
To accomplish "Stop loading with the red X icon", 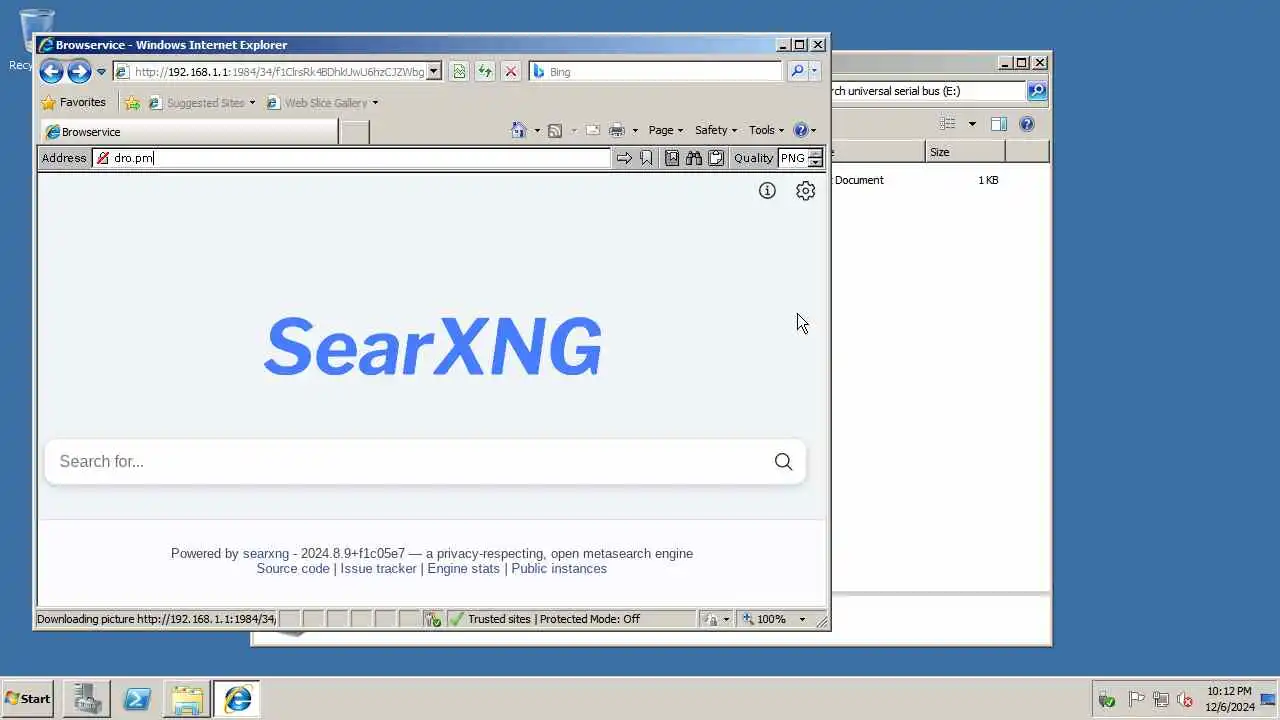I will pos(511,71).
